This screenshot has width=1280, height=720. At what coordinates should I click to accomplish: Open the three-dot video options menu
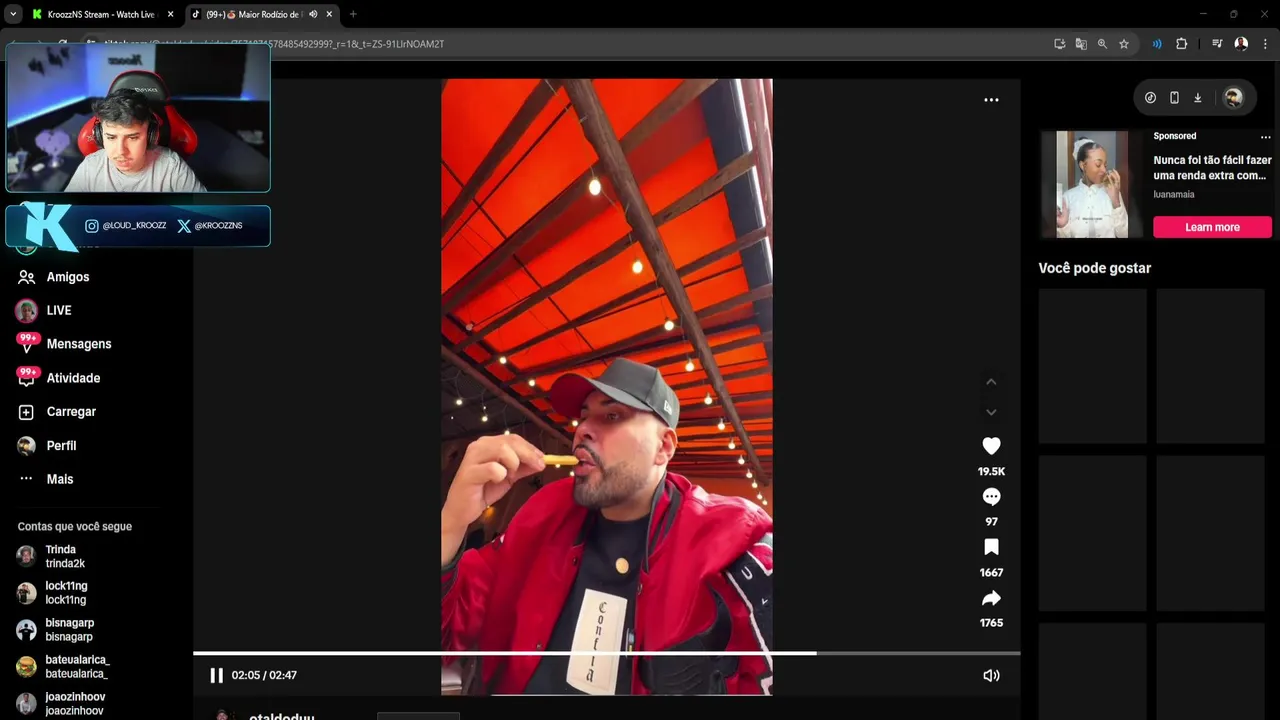point(991,100)
